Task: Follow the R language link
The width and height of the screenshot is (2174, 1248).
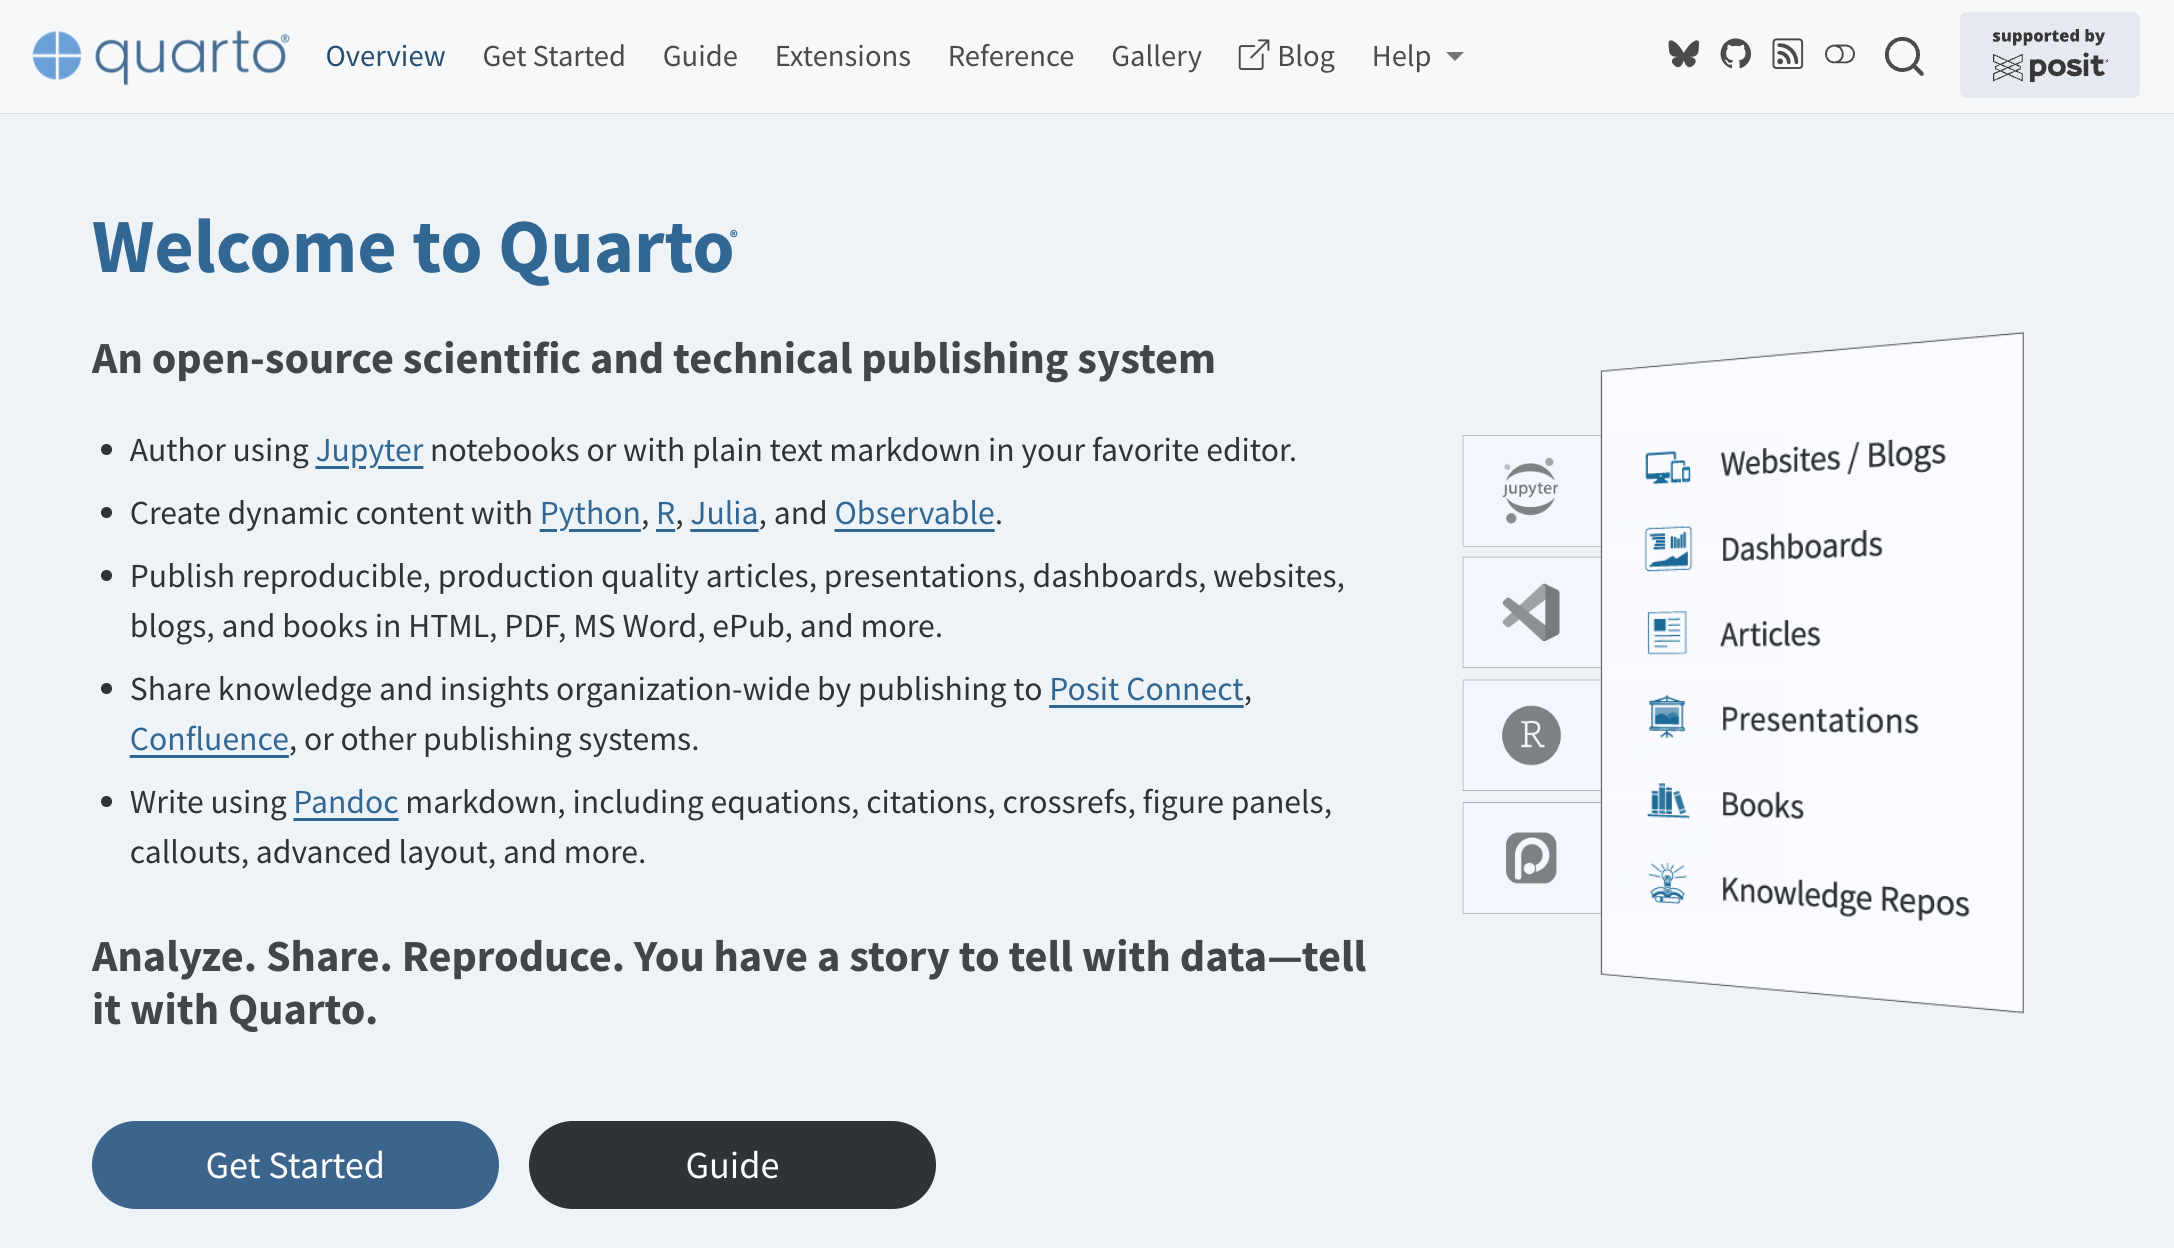Action: (x=665, y=513)
